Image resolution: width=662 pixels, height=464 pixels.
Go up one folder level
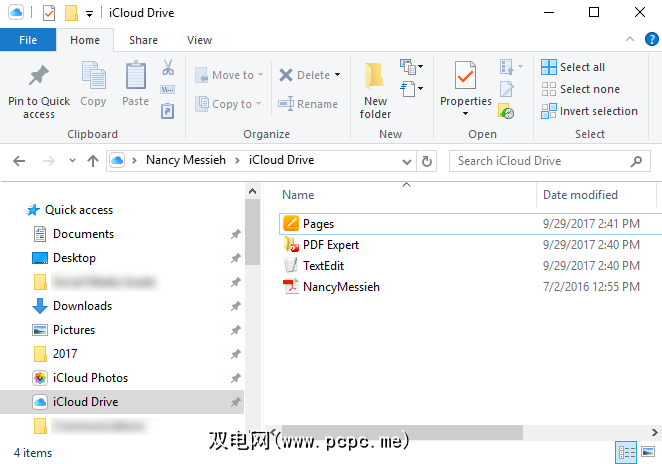click(x=93, y=161)
